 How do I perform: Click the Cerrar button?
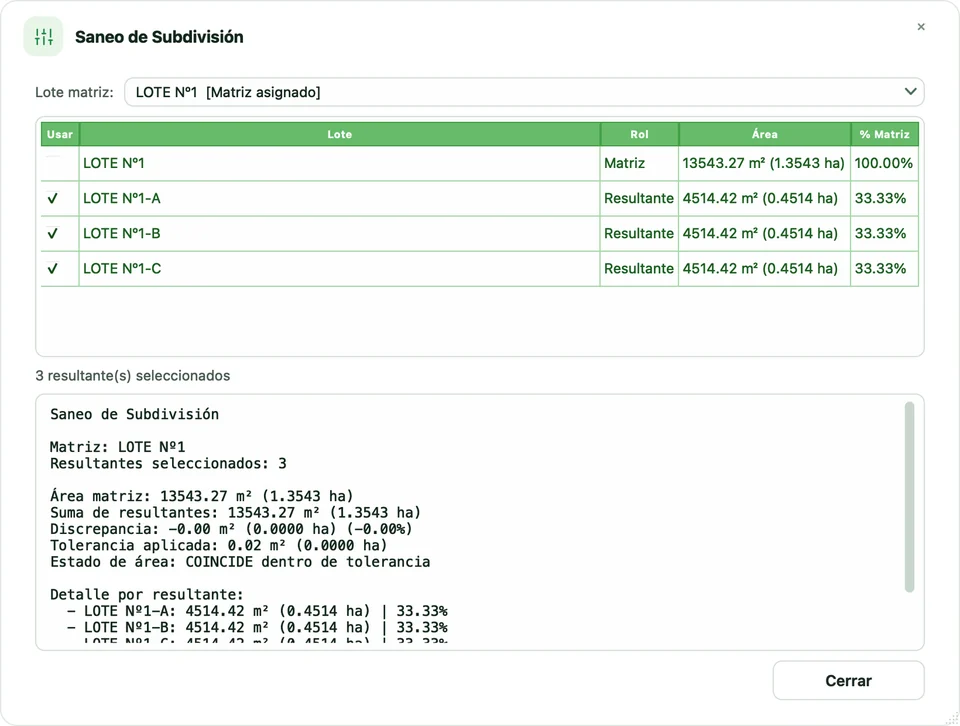pos(849,680)
